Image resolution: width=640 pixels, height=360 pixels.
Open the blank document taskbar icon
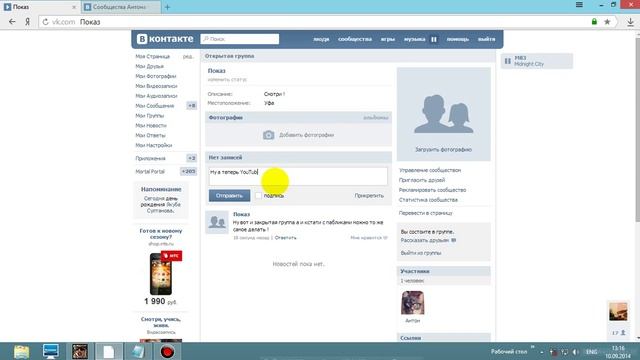[109, 351]
